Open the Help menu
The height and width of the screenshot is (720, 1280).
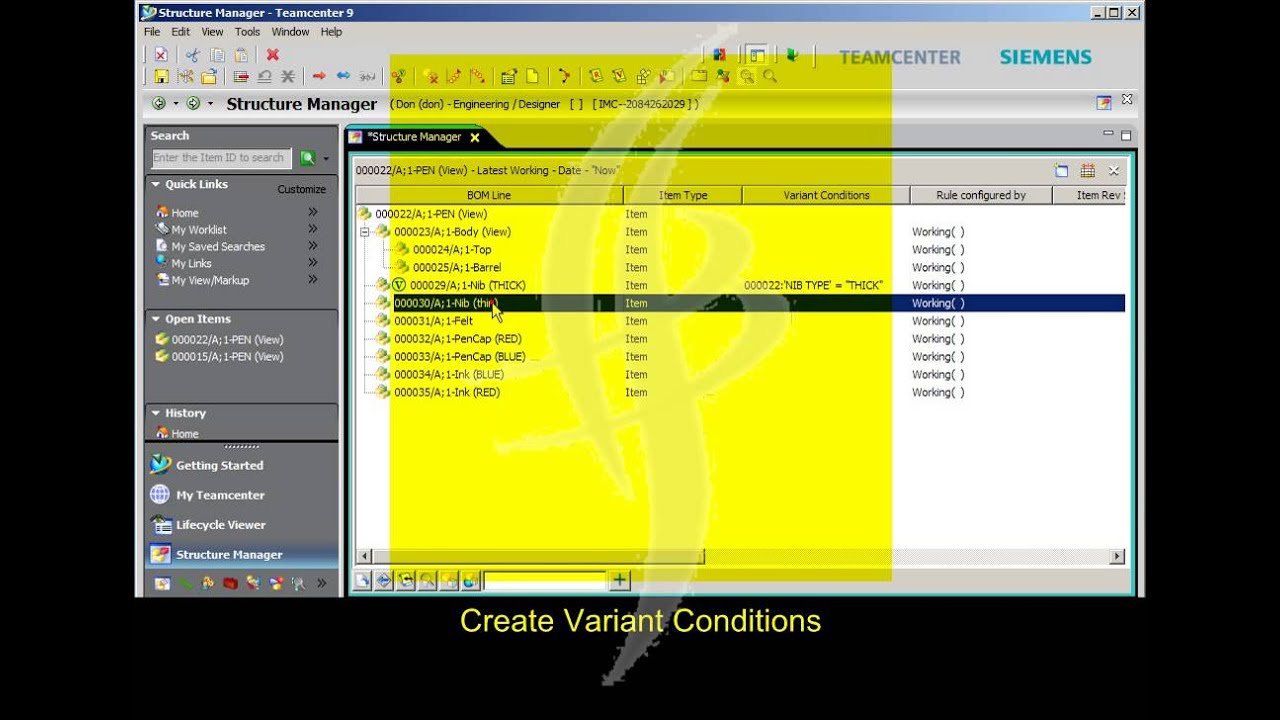point(331,32)
